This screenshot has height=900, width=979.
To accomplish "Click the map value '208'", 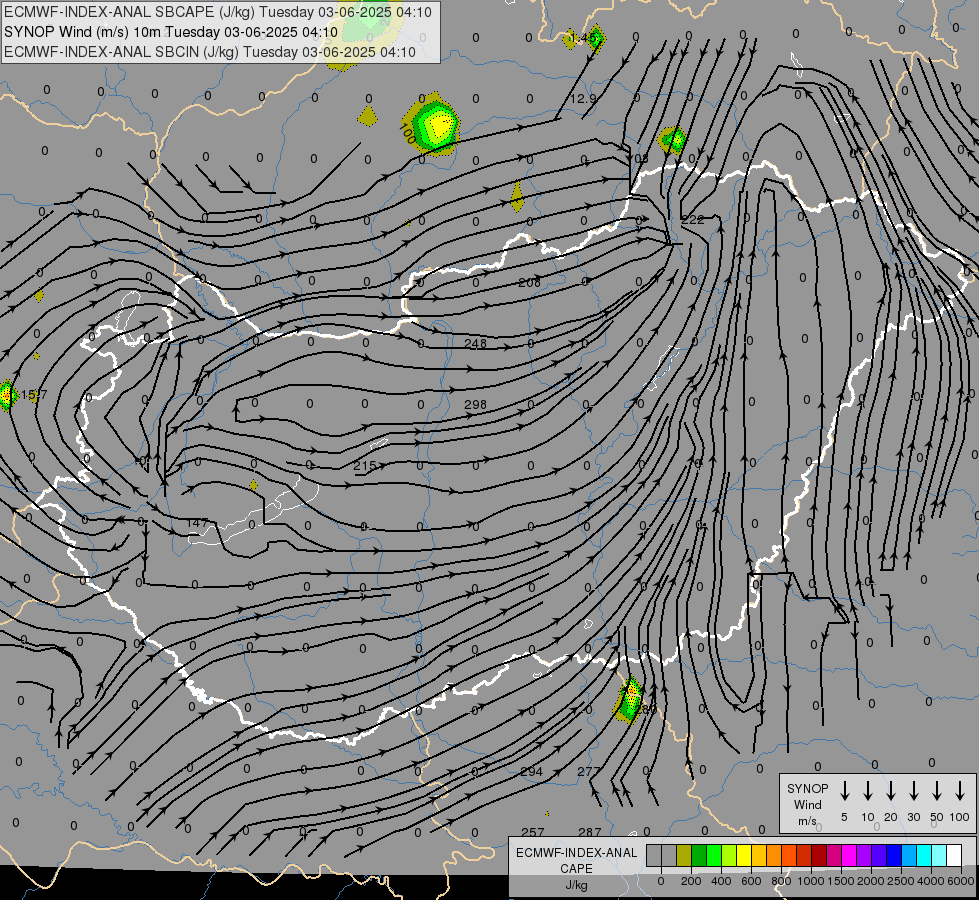I will tap(529, 282).
